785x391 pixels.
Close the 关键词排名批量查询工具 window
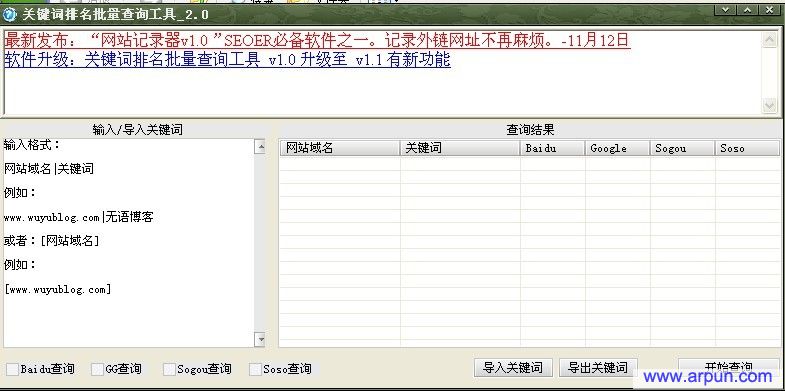pos(768,10)
